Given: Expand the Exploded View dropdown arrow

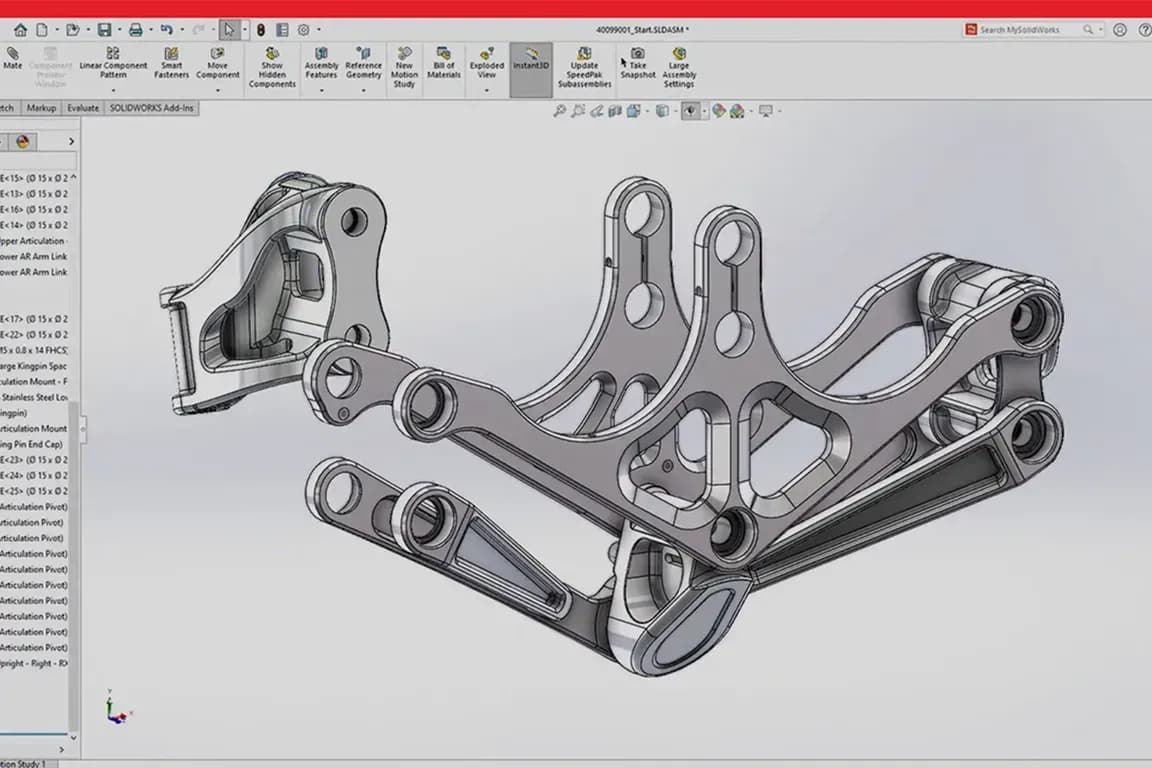Looking at the screenshot, I should coord(486,90).
